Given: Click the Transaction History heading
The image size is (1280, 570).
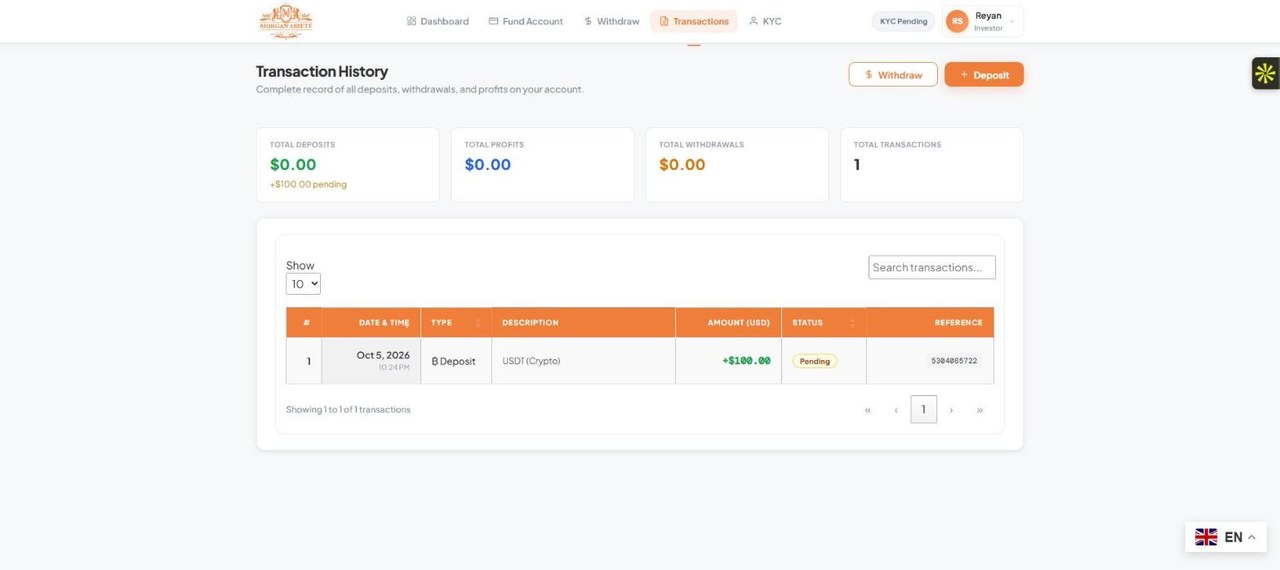Looking at the screenshot, I should (322, 71).
